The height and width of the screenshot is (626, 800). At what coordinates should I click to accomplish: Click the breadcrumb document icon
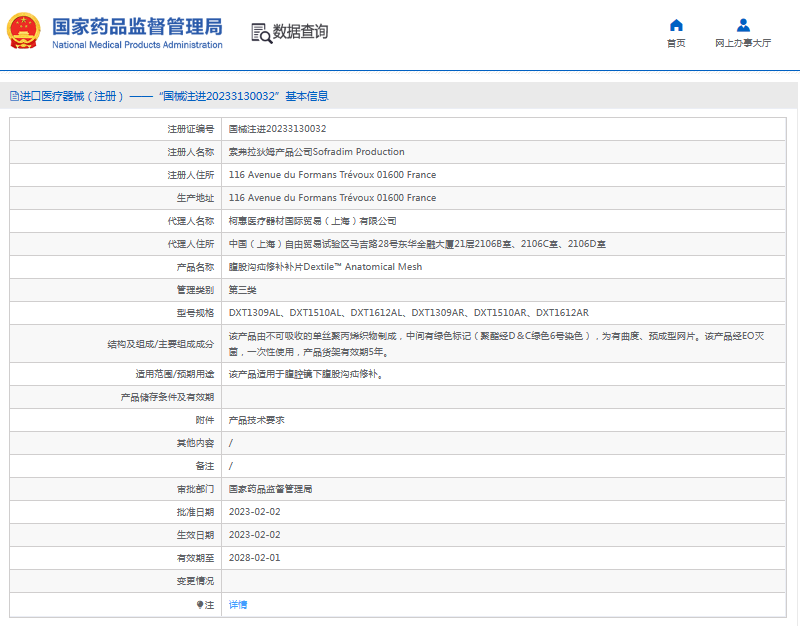(x=13, y=96)
